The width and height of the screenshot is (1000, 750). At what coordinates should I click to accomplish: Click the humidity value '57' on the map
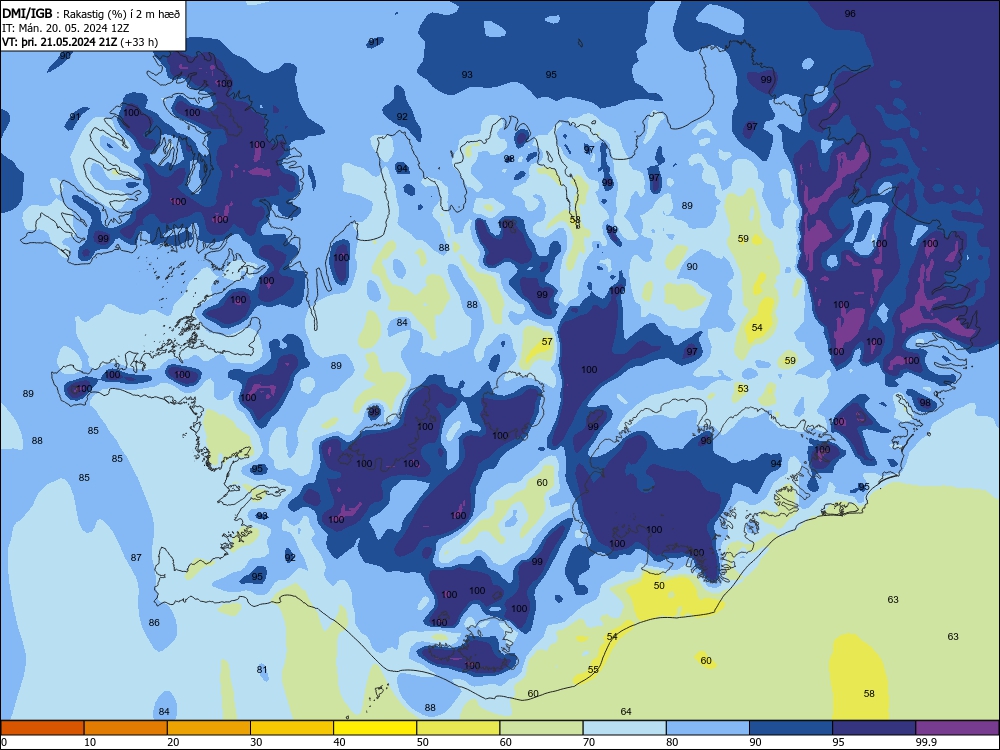(x=547, y=342)
